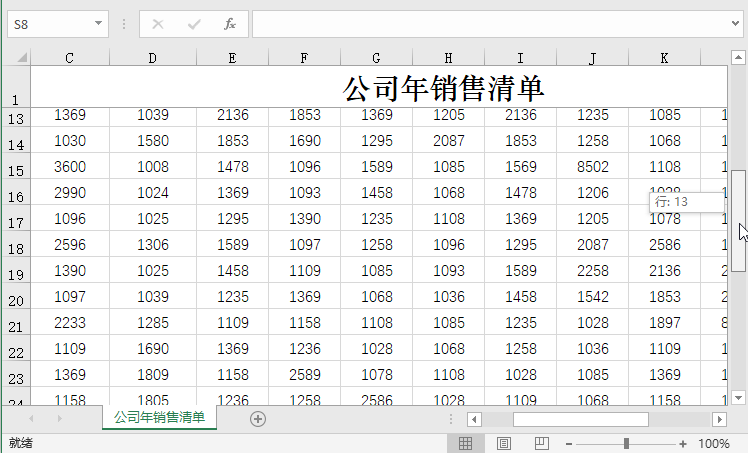Click the zoom in plus icon
748x453 pixels.
point(683,443)
